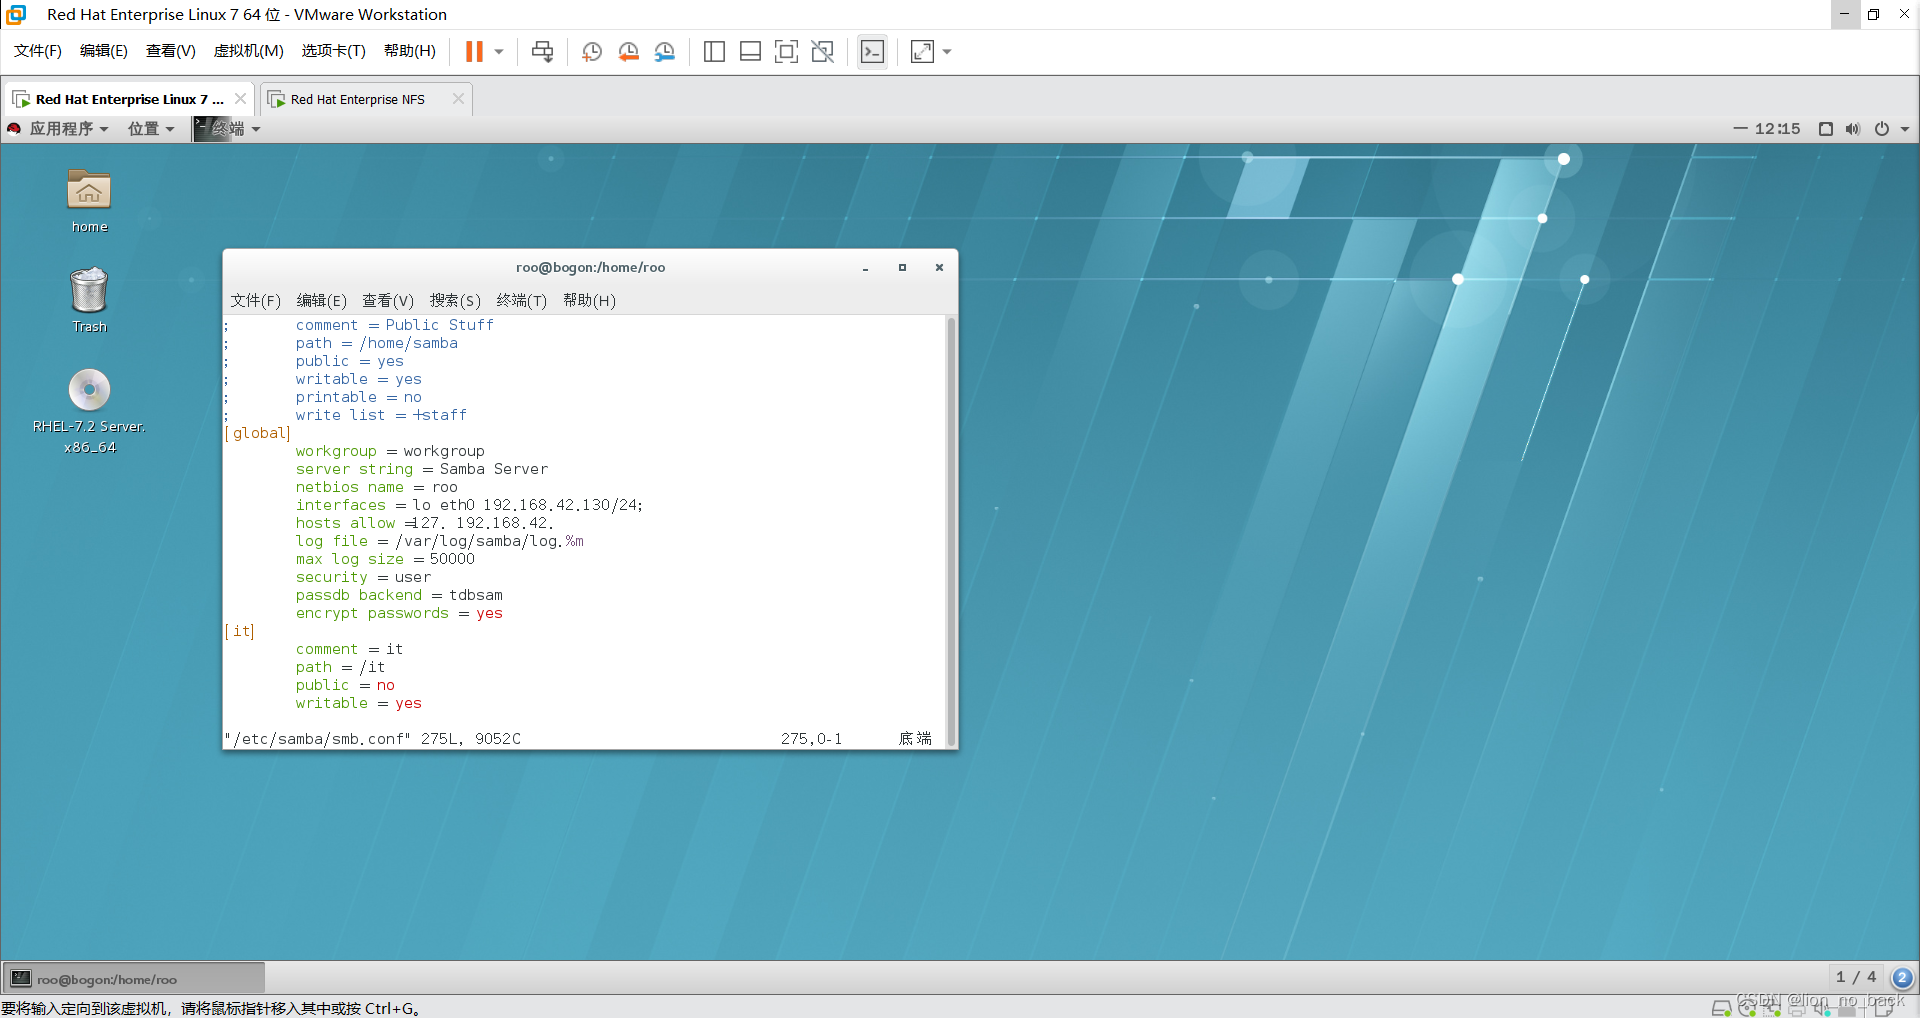Click the hard disk device status icon
This screenshot has width=1920, height=1018.
click(1722, 1008)
